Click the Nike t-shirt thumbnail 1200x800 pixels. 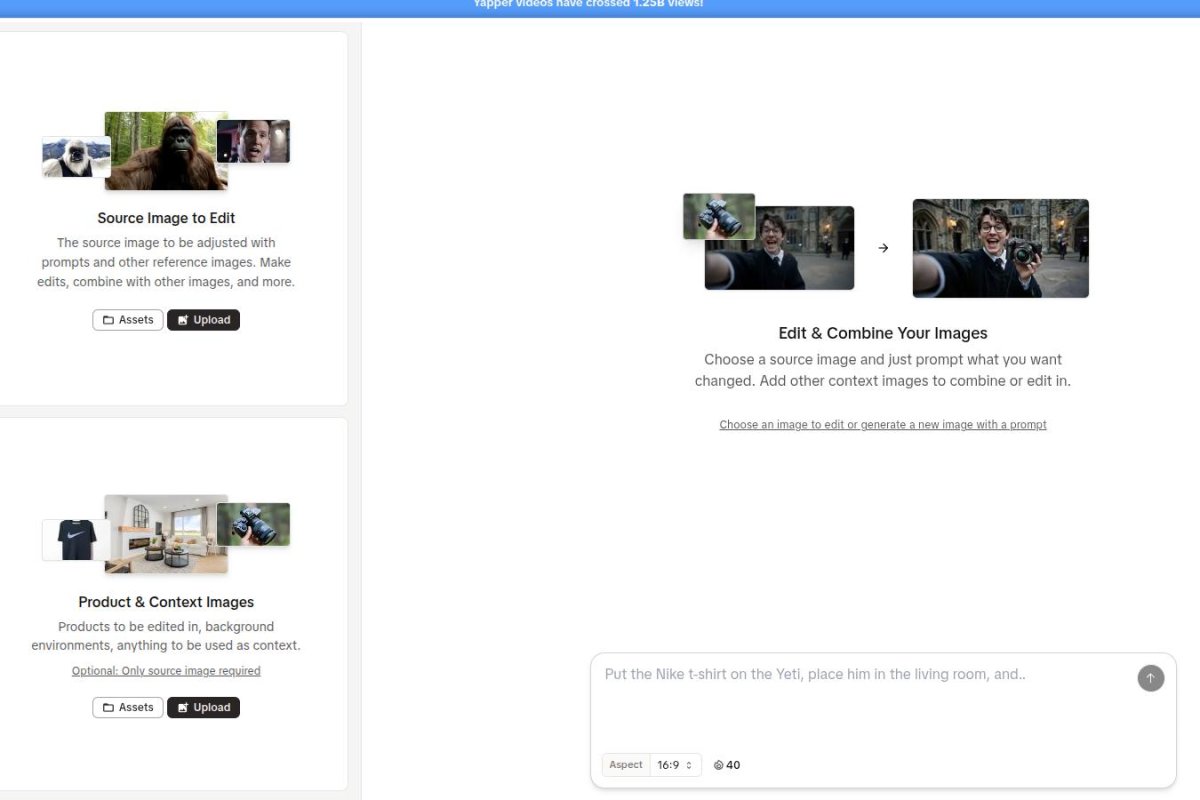click(x=73, y=540)
